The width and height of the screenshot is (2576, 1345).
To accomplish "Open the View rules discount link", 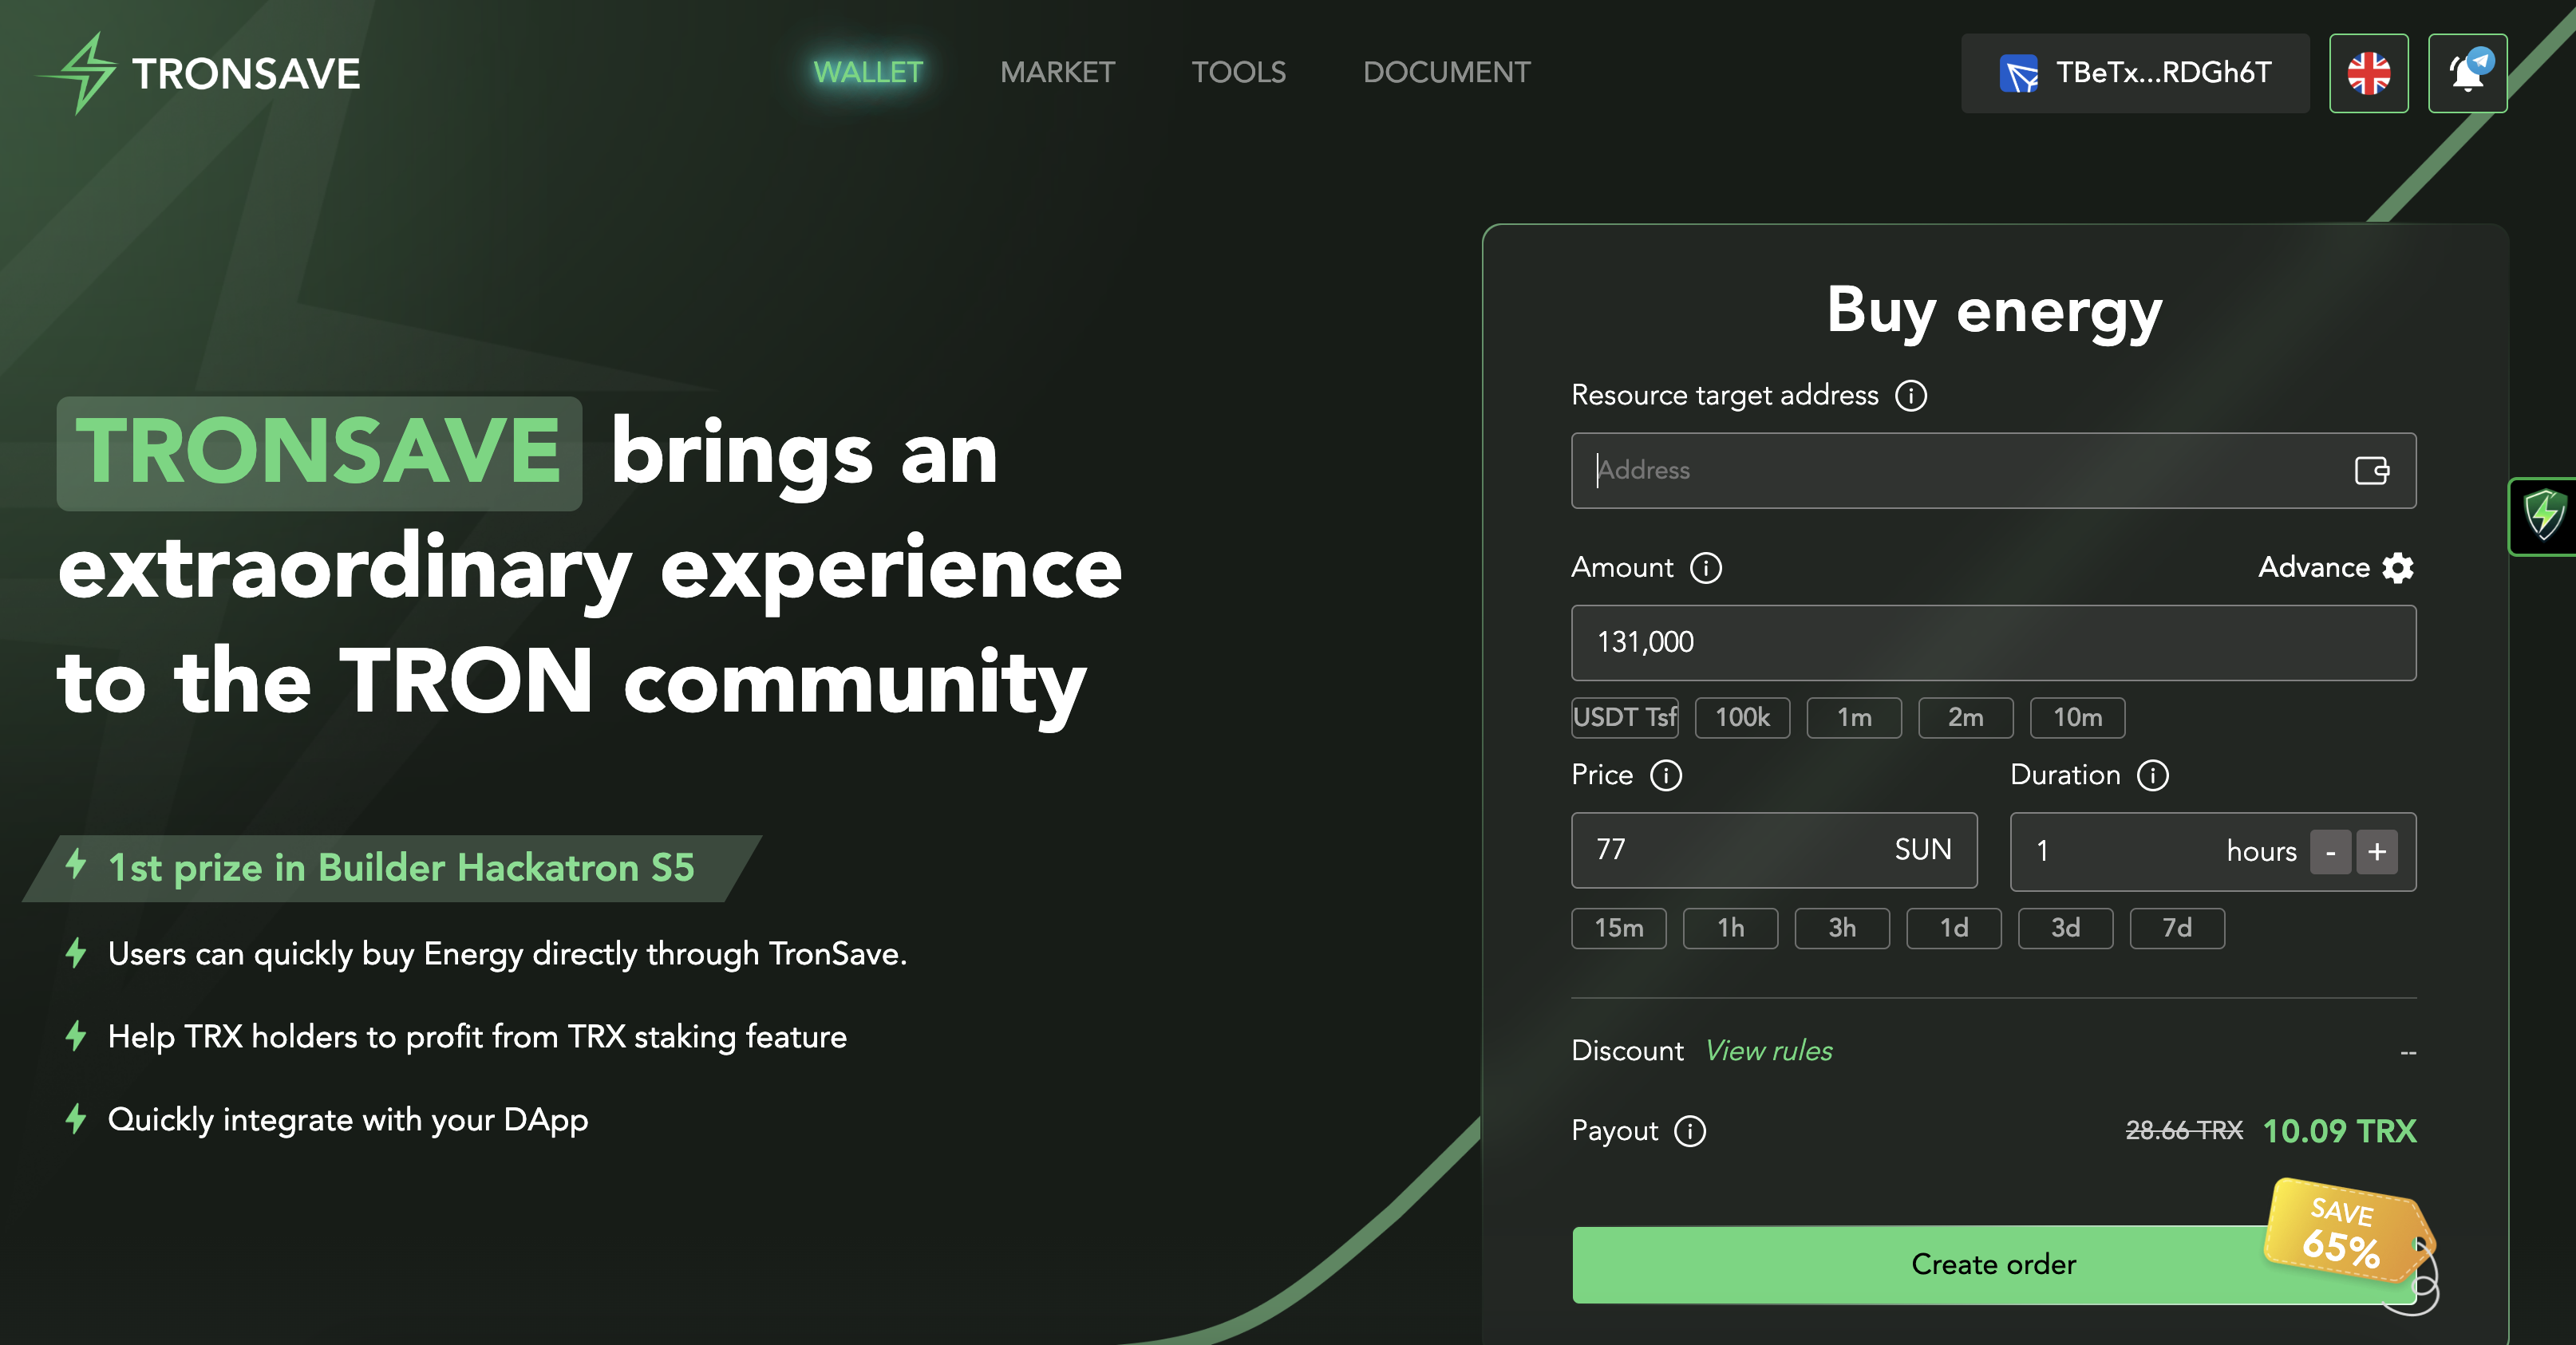I will (1768, 1051).
